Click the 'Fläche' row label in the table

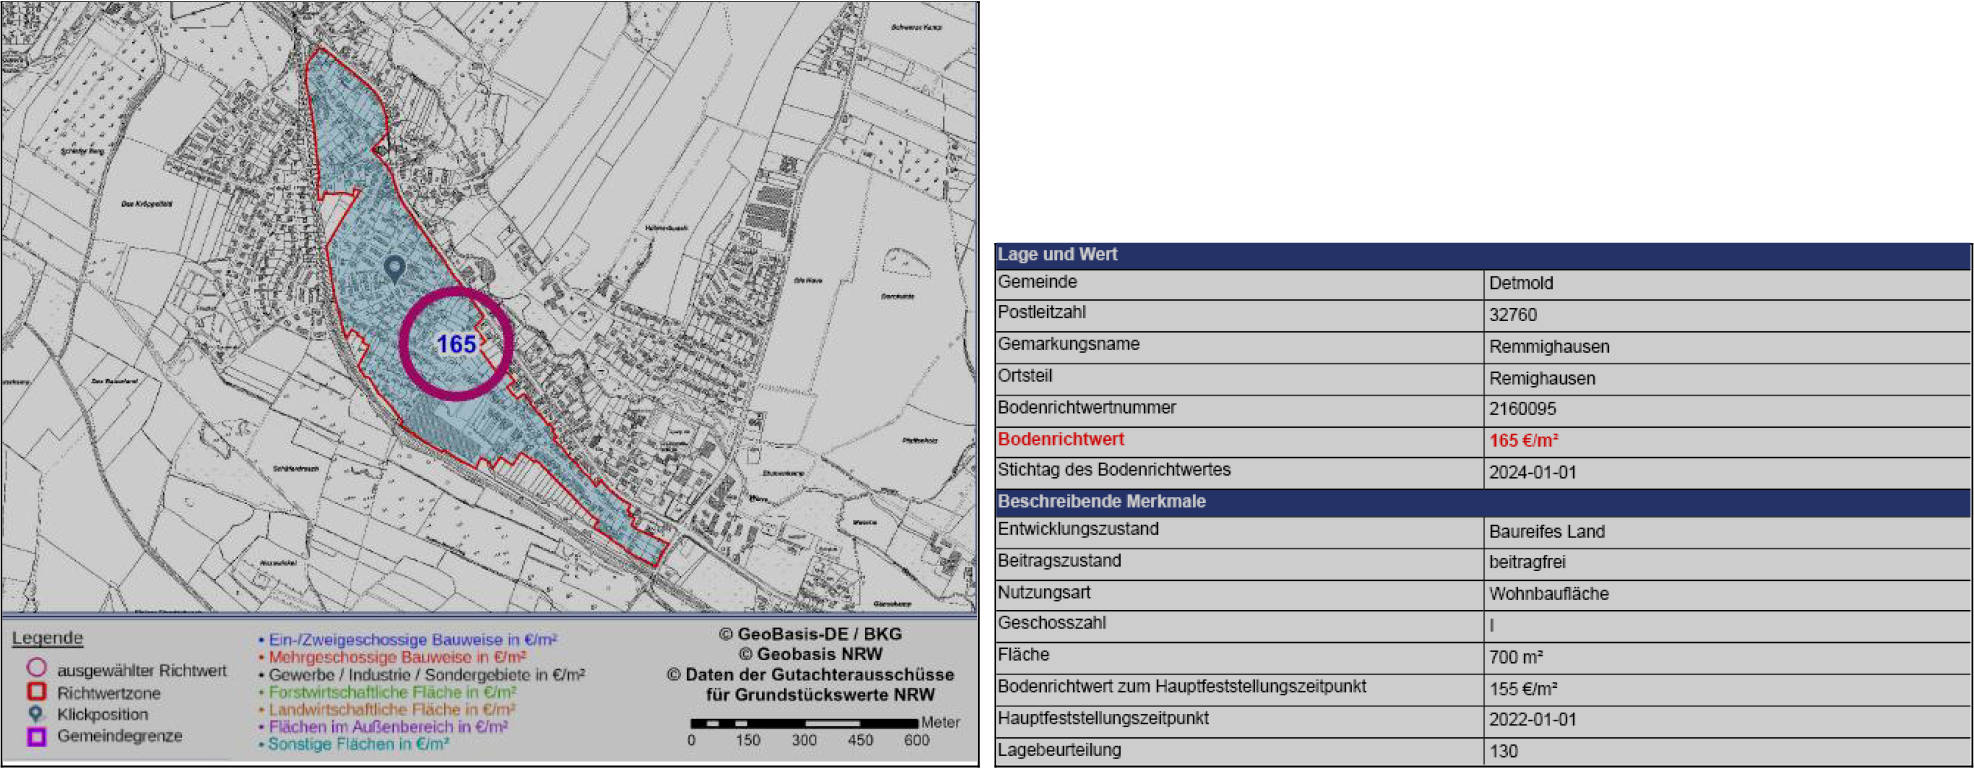[x=1023, y=654]
